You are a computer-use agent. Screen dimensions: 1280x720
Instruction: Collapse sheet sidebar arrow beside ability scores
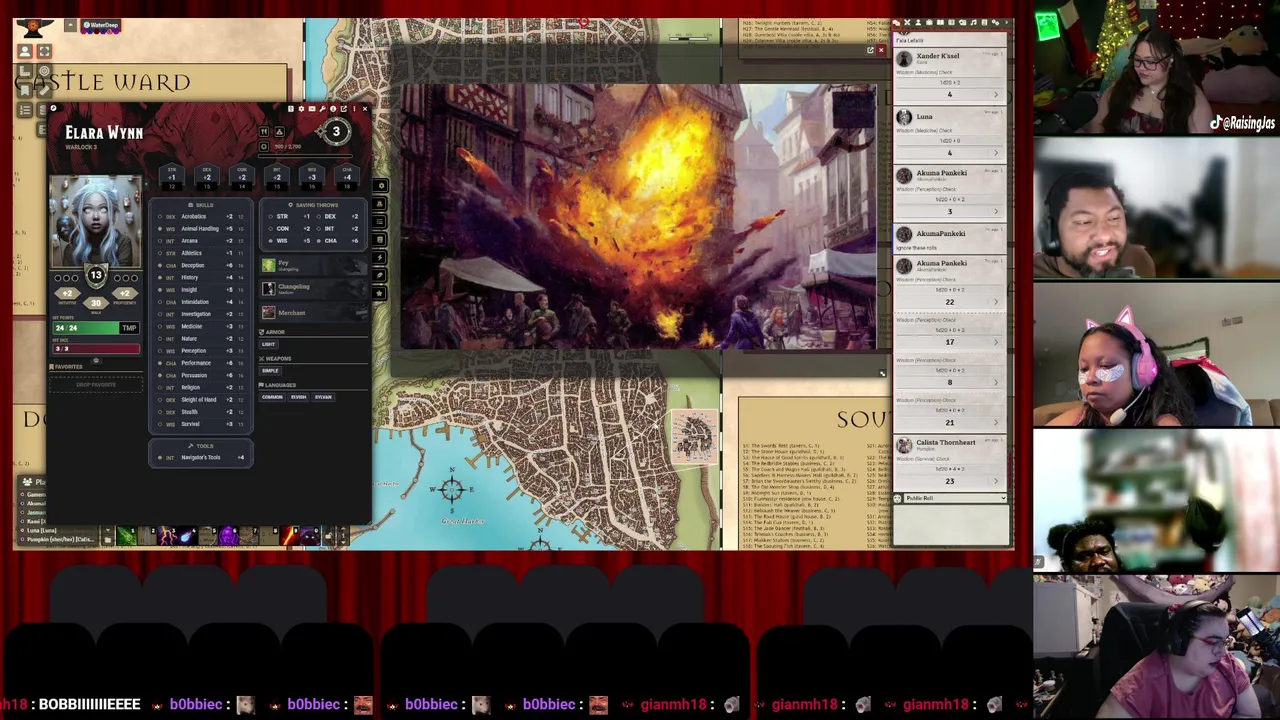(146, 184)
